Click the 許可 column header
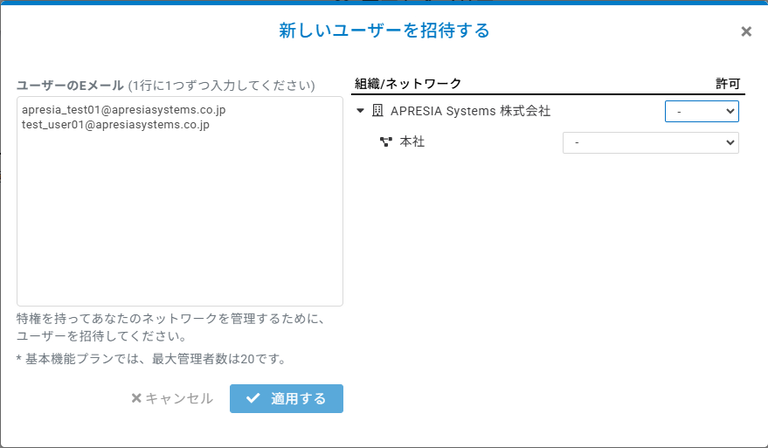This screenshot has width=768, height=448. click(727, 85)
